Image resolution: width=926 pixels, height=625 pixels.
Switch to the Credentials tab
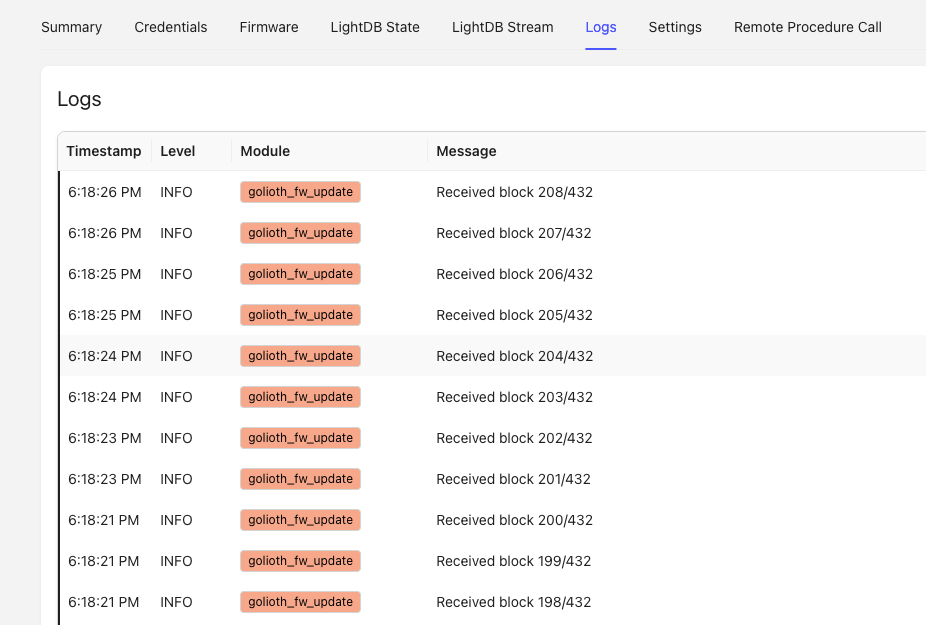(x=171, y=27)
